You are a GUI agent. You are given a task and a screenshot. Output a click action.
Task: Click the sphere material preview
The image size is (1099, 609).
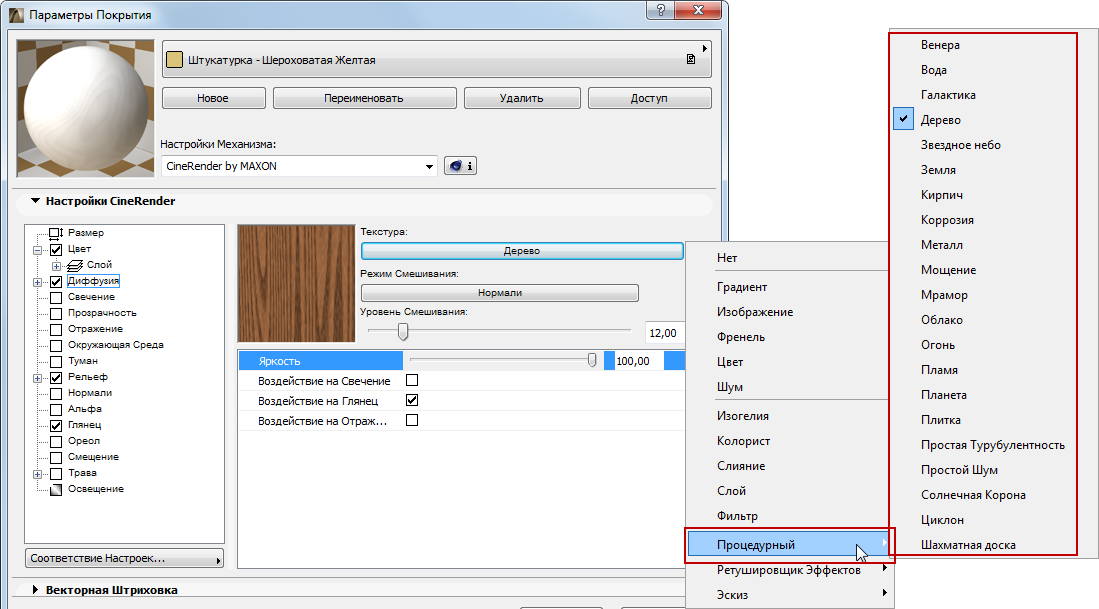[x=86, y=108]
